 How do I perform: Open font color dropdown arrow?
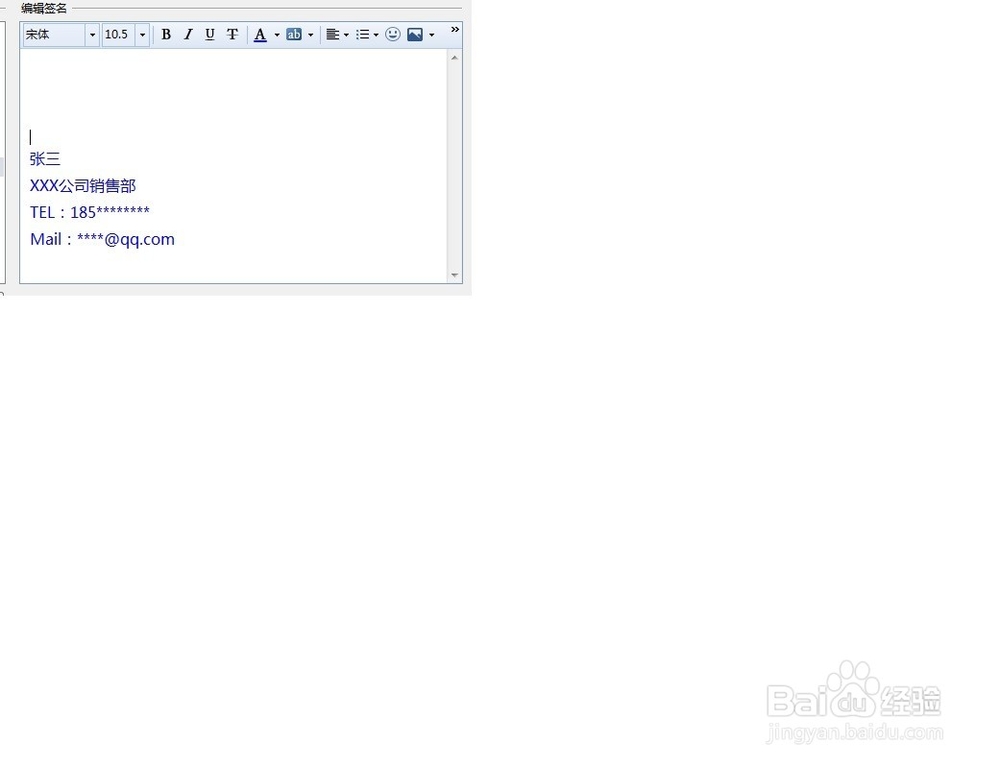point(277,35)
